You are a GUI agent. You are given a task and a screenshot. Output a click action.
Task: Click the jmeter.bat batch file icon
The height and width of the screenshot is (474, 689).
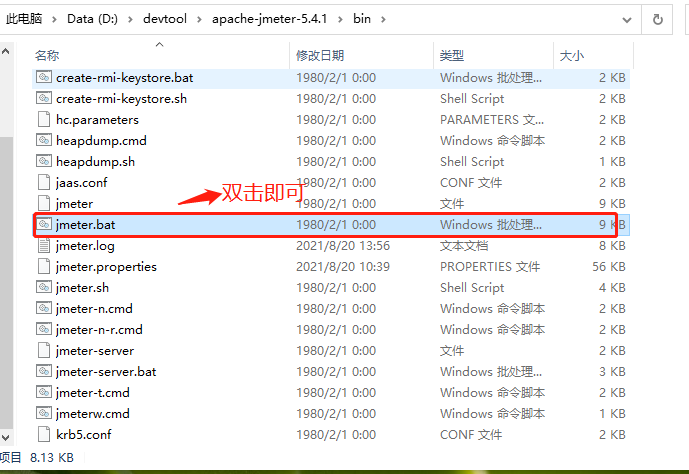[44, 224]
